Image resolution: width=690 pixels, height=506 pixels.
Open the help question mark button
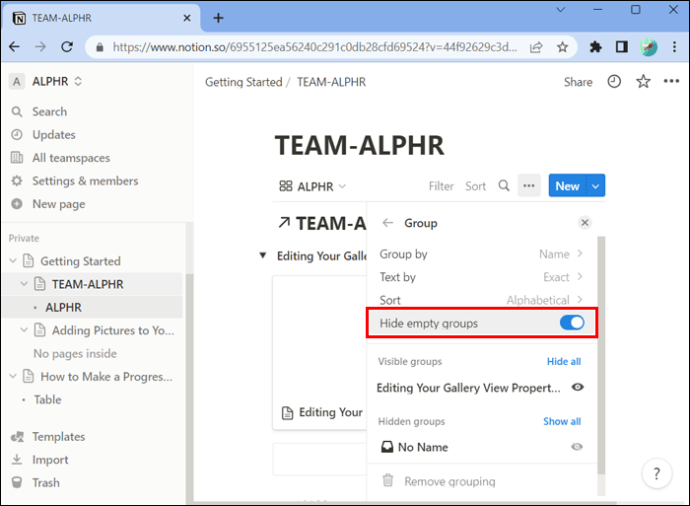(657, 474)
